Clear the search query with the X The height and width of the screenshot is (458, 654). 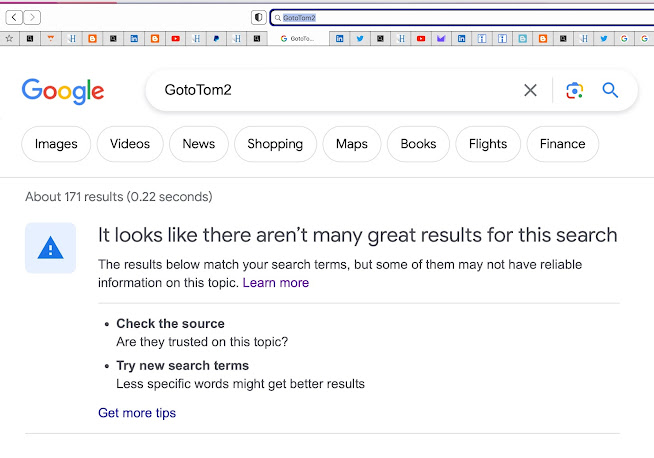point(530,90)
